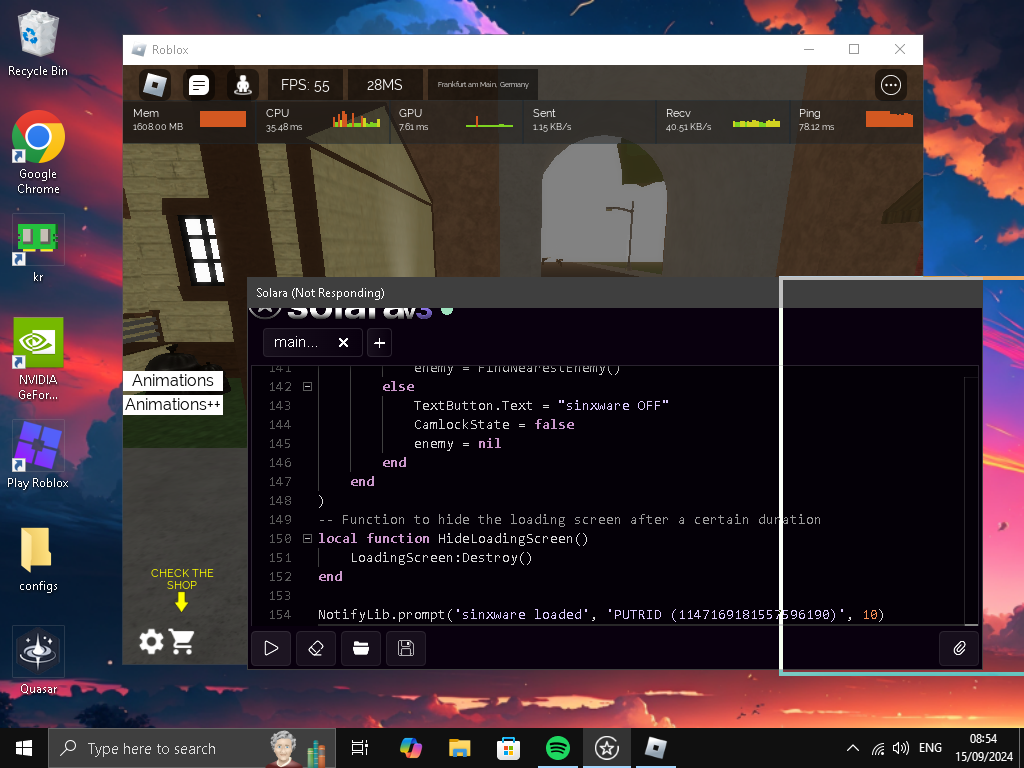Open Spotify from the taskbar
Image resolution: width=1024 pixels, height=768 pixels.
coord(558,748)
